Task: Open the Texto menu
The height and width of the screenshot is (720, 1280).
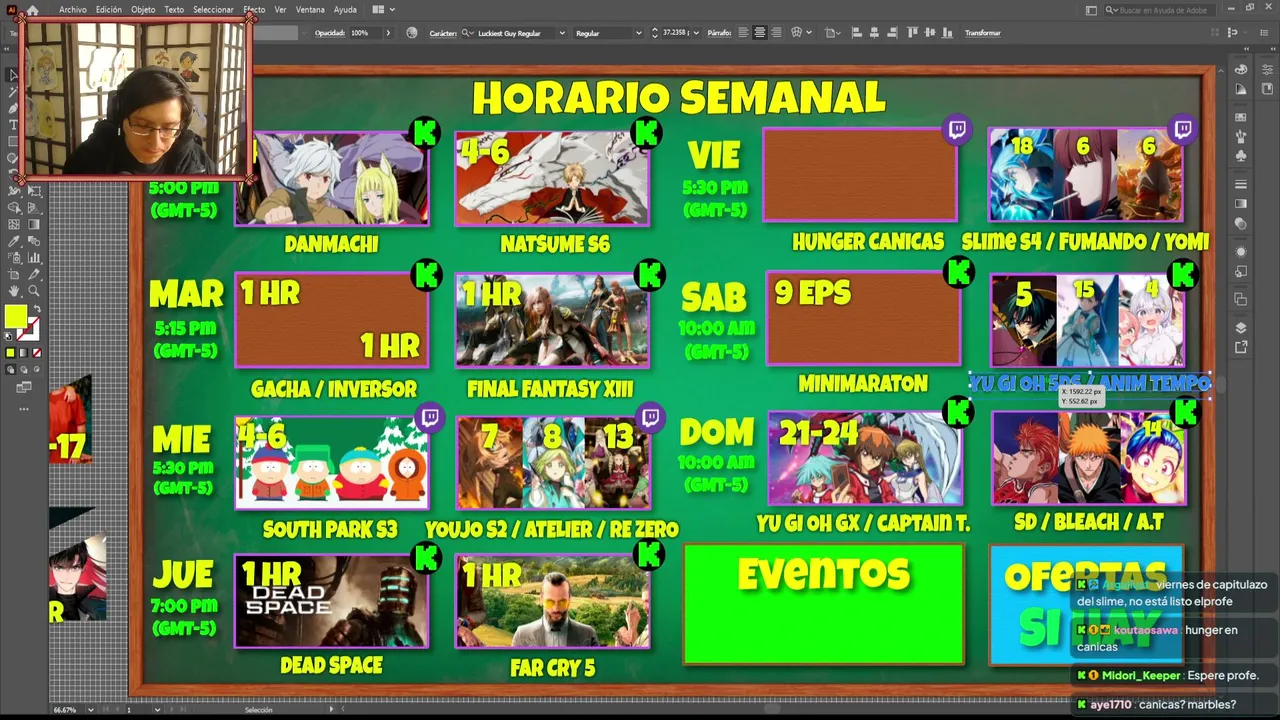Action: (174, 9)
